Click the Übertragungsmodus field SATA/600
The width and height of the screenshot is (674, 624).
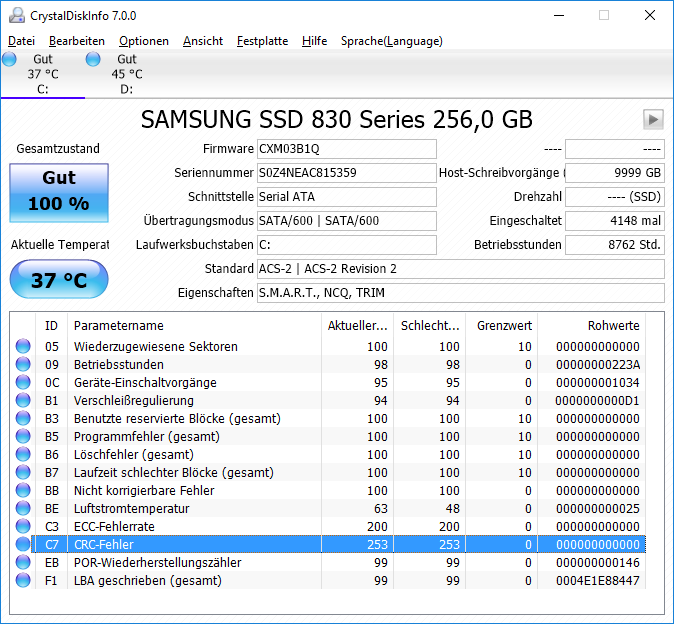coord(346,221)
